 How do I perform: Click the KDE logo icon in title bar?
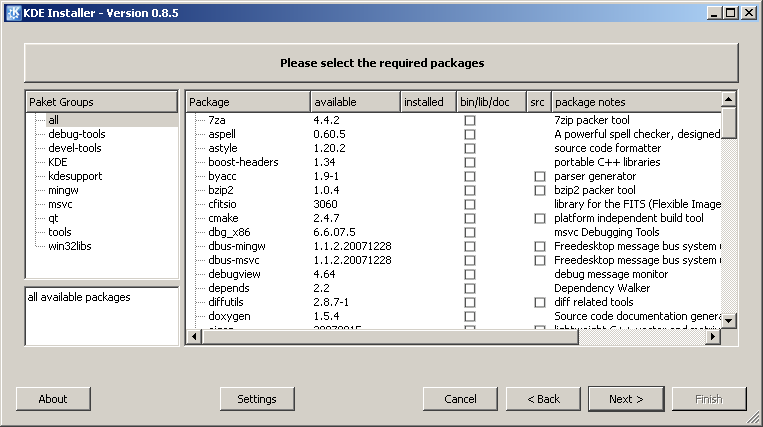pyautogui.click(x=13, y=13)
